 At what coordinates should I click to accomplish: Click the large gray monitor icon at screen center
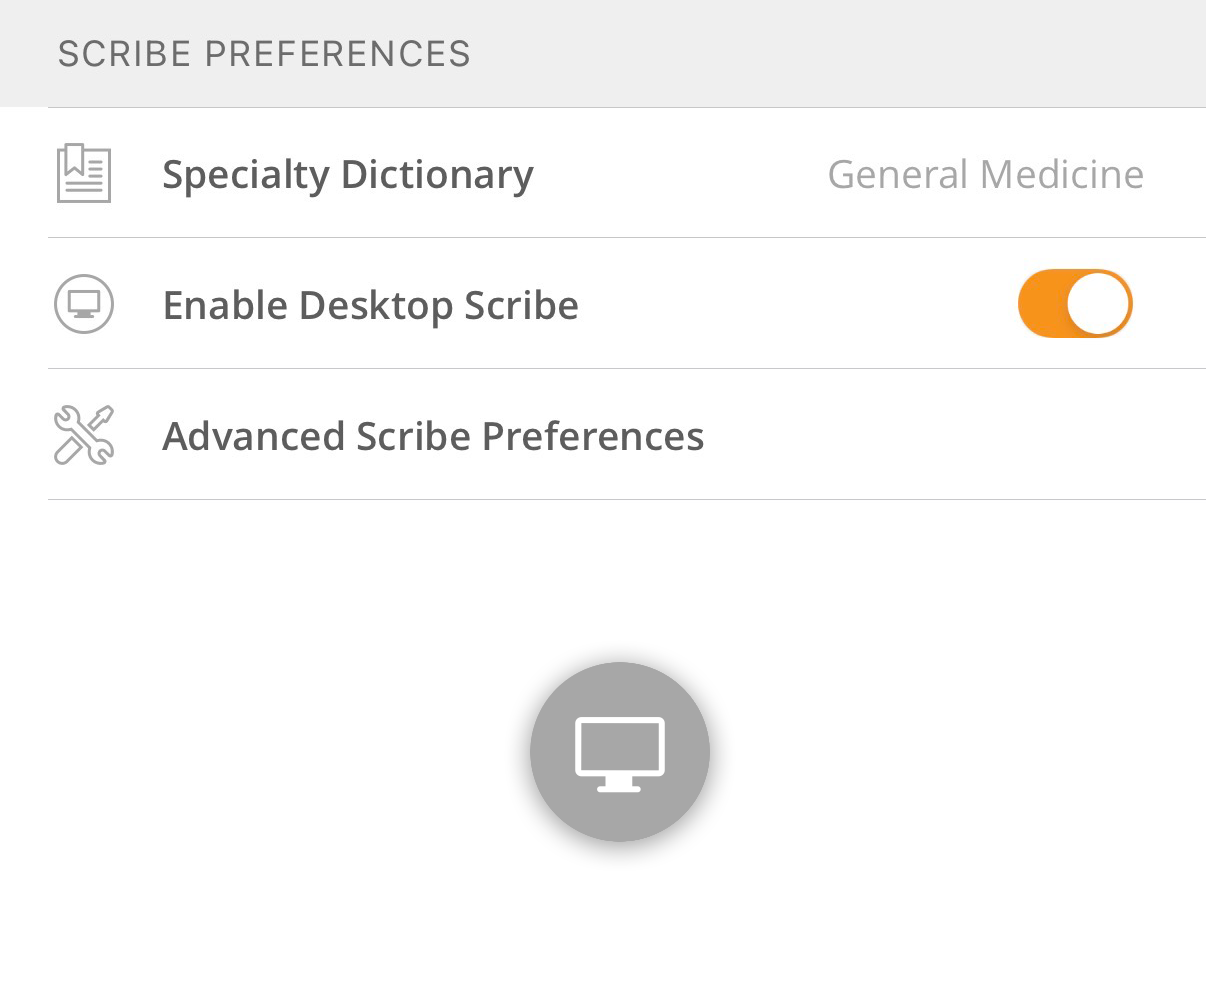click(619, 751)
